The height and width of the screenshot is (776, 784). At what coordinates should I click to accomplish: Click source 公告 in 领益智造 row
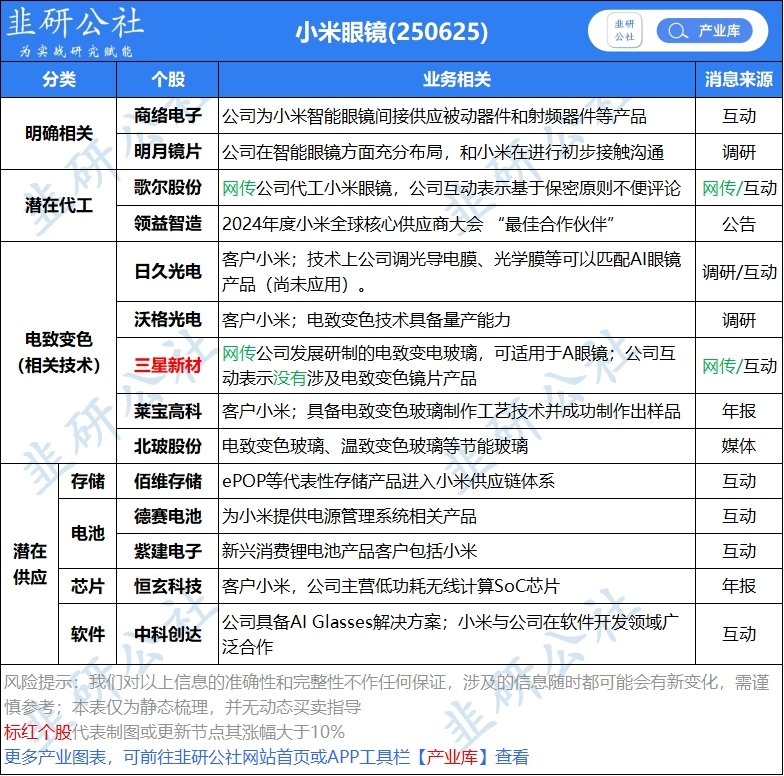(739, 224)
